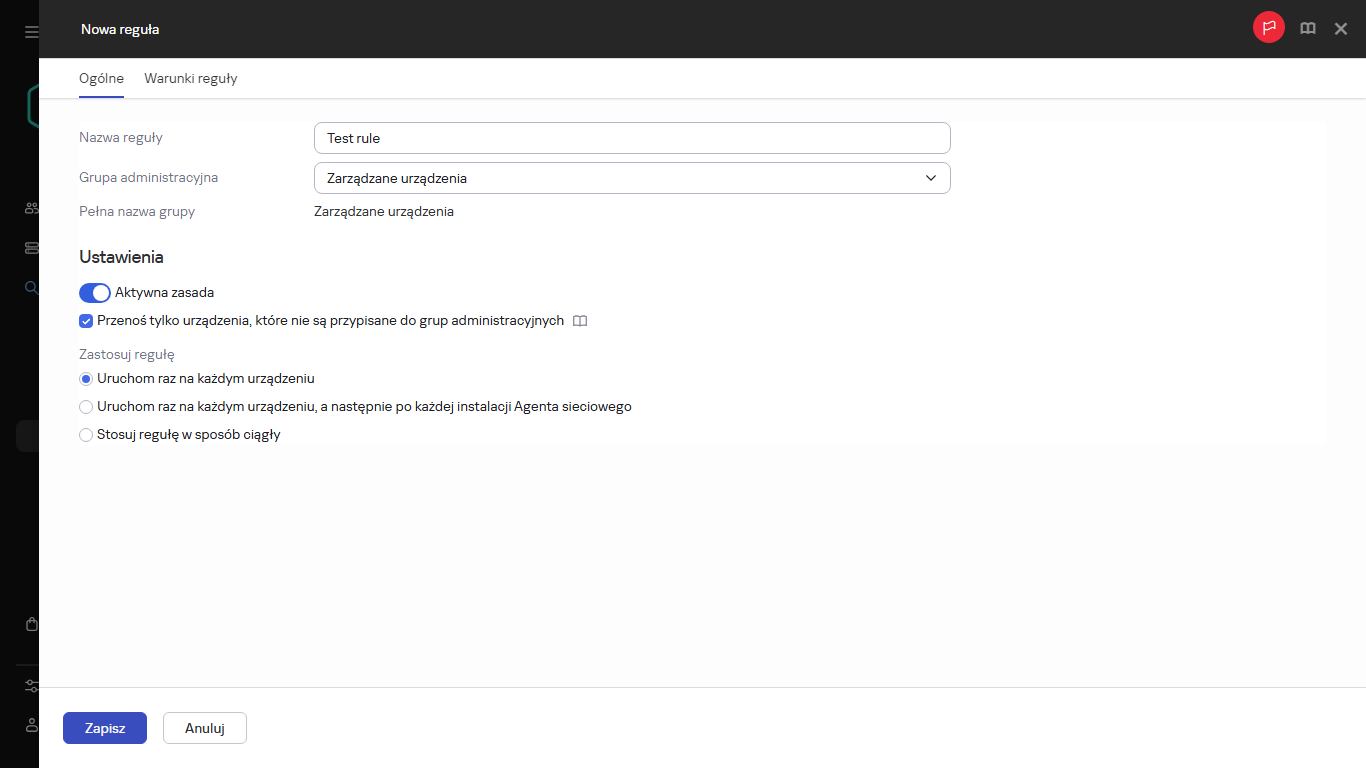Open the hamburger main menu
This screenshot has height=768, width=1366.
pos(31,32)
